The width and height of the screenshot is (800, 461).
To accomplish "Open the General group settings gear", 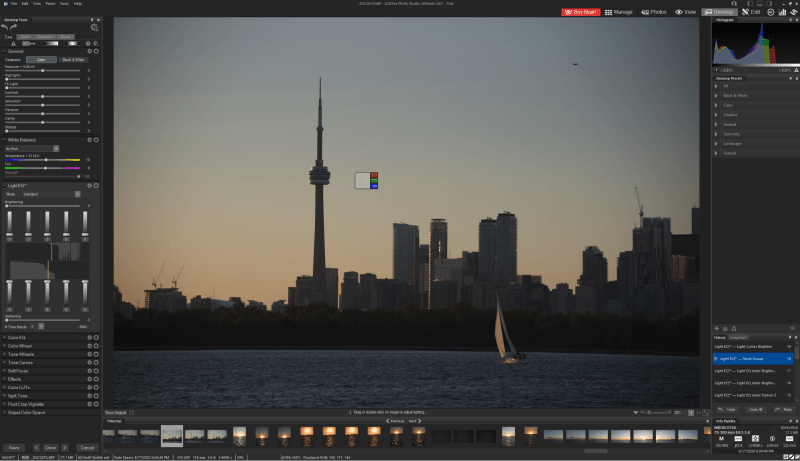I will coord(89,52).
